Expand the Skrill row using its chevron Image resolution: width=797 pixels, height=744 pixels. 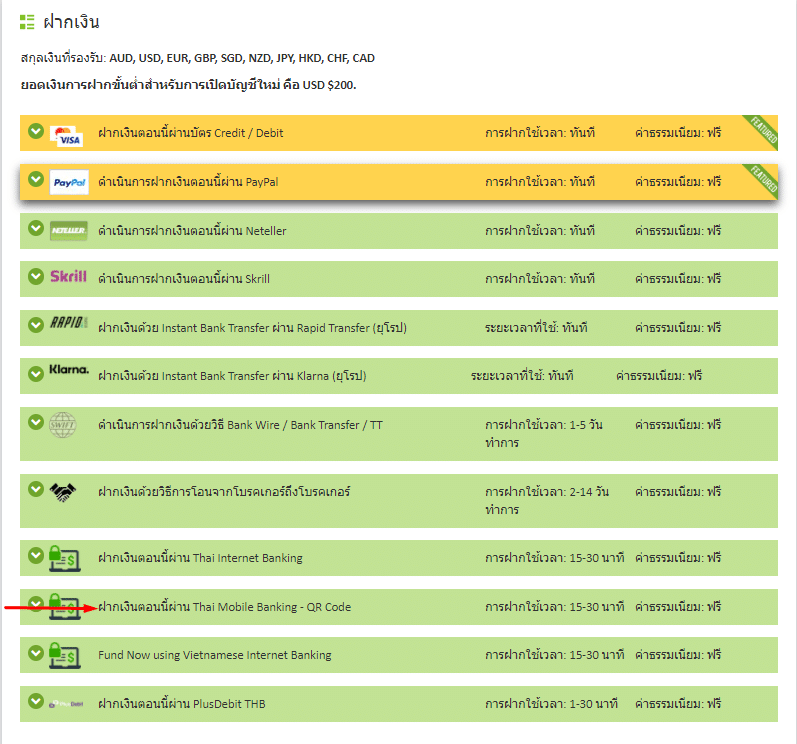point(36,276)
